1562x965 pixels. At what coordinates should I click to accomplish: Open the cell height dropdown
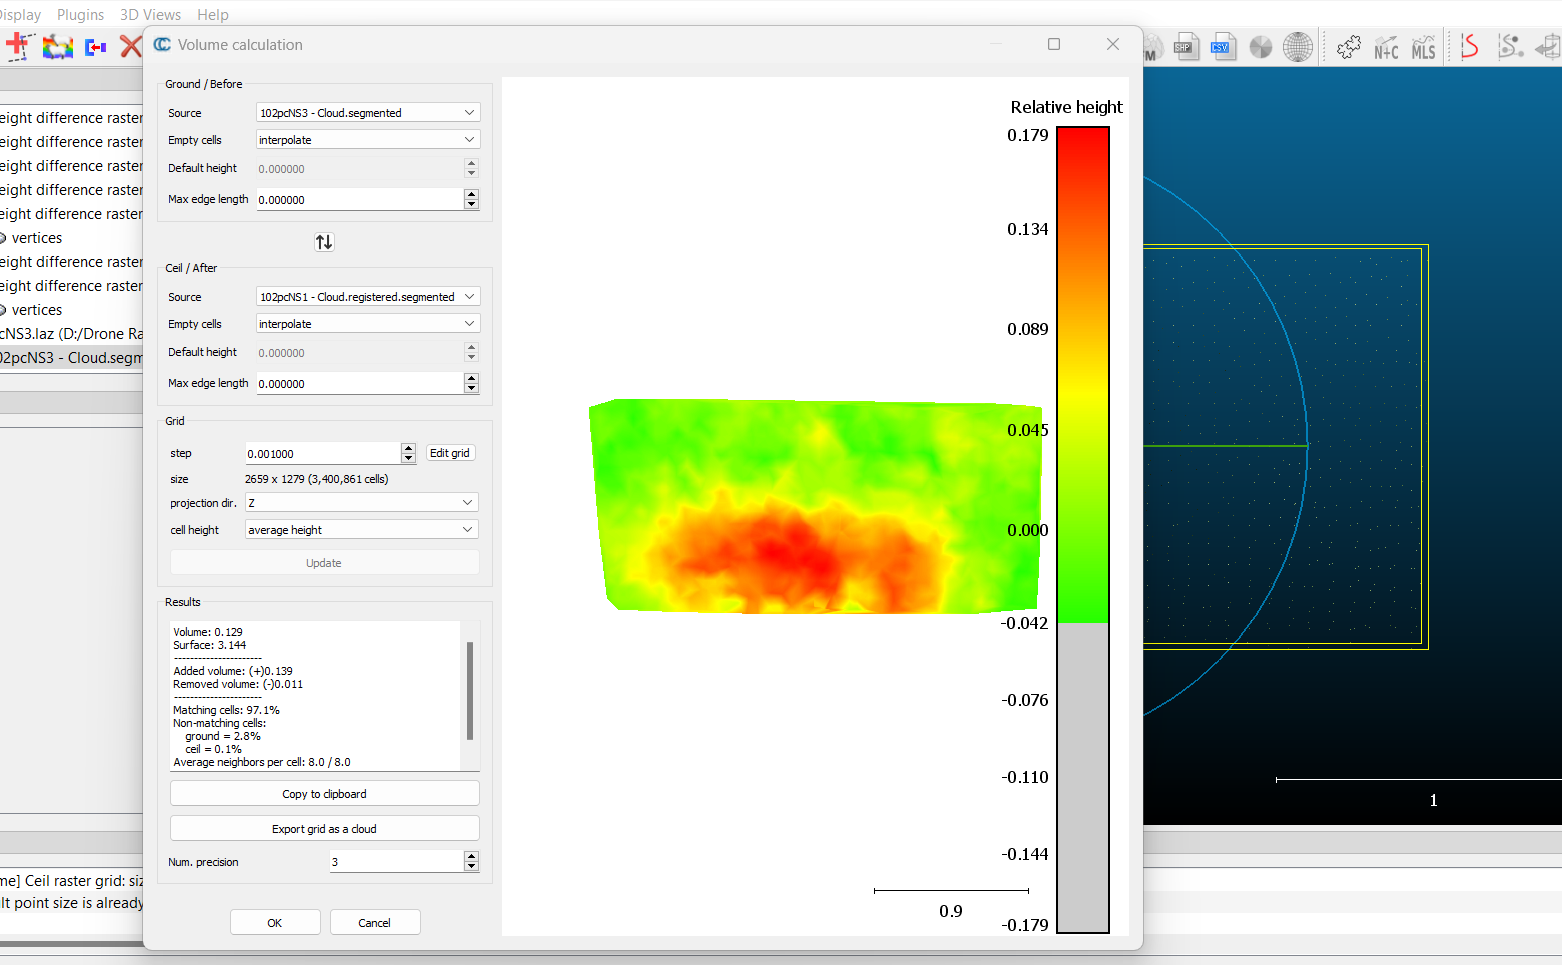tap(360, 529)
